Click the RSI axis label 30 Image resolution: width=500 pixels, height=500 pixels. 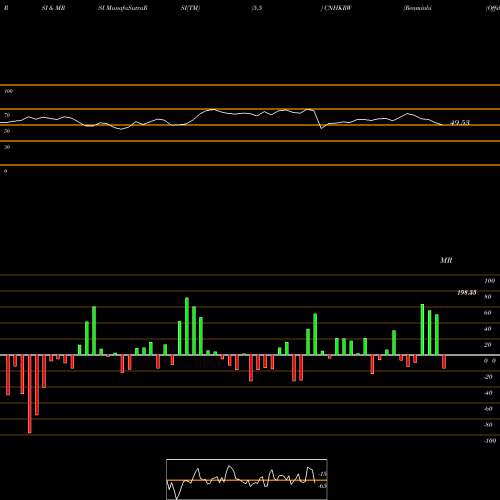(7, 147)
